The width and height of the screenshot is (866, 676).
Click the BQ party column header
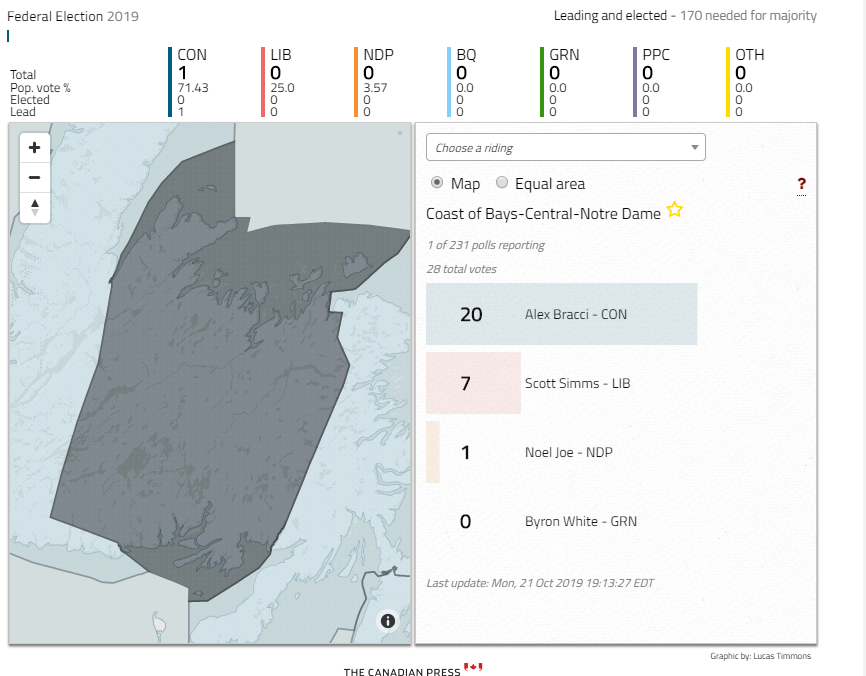coord(466,55)
